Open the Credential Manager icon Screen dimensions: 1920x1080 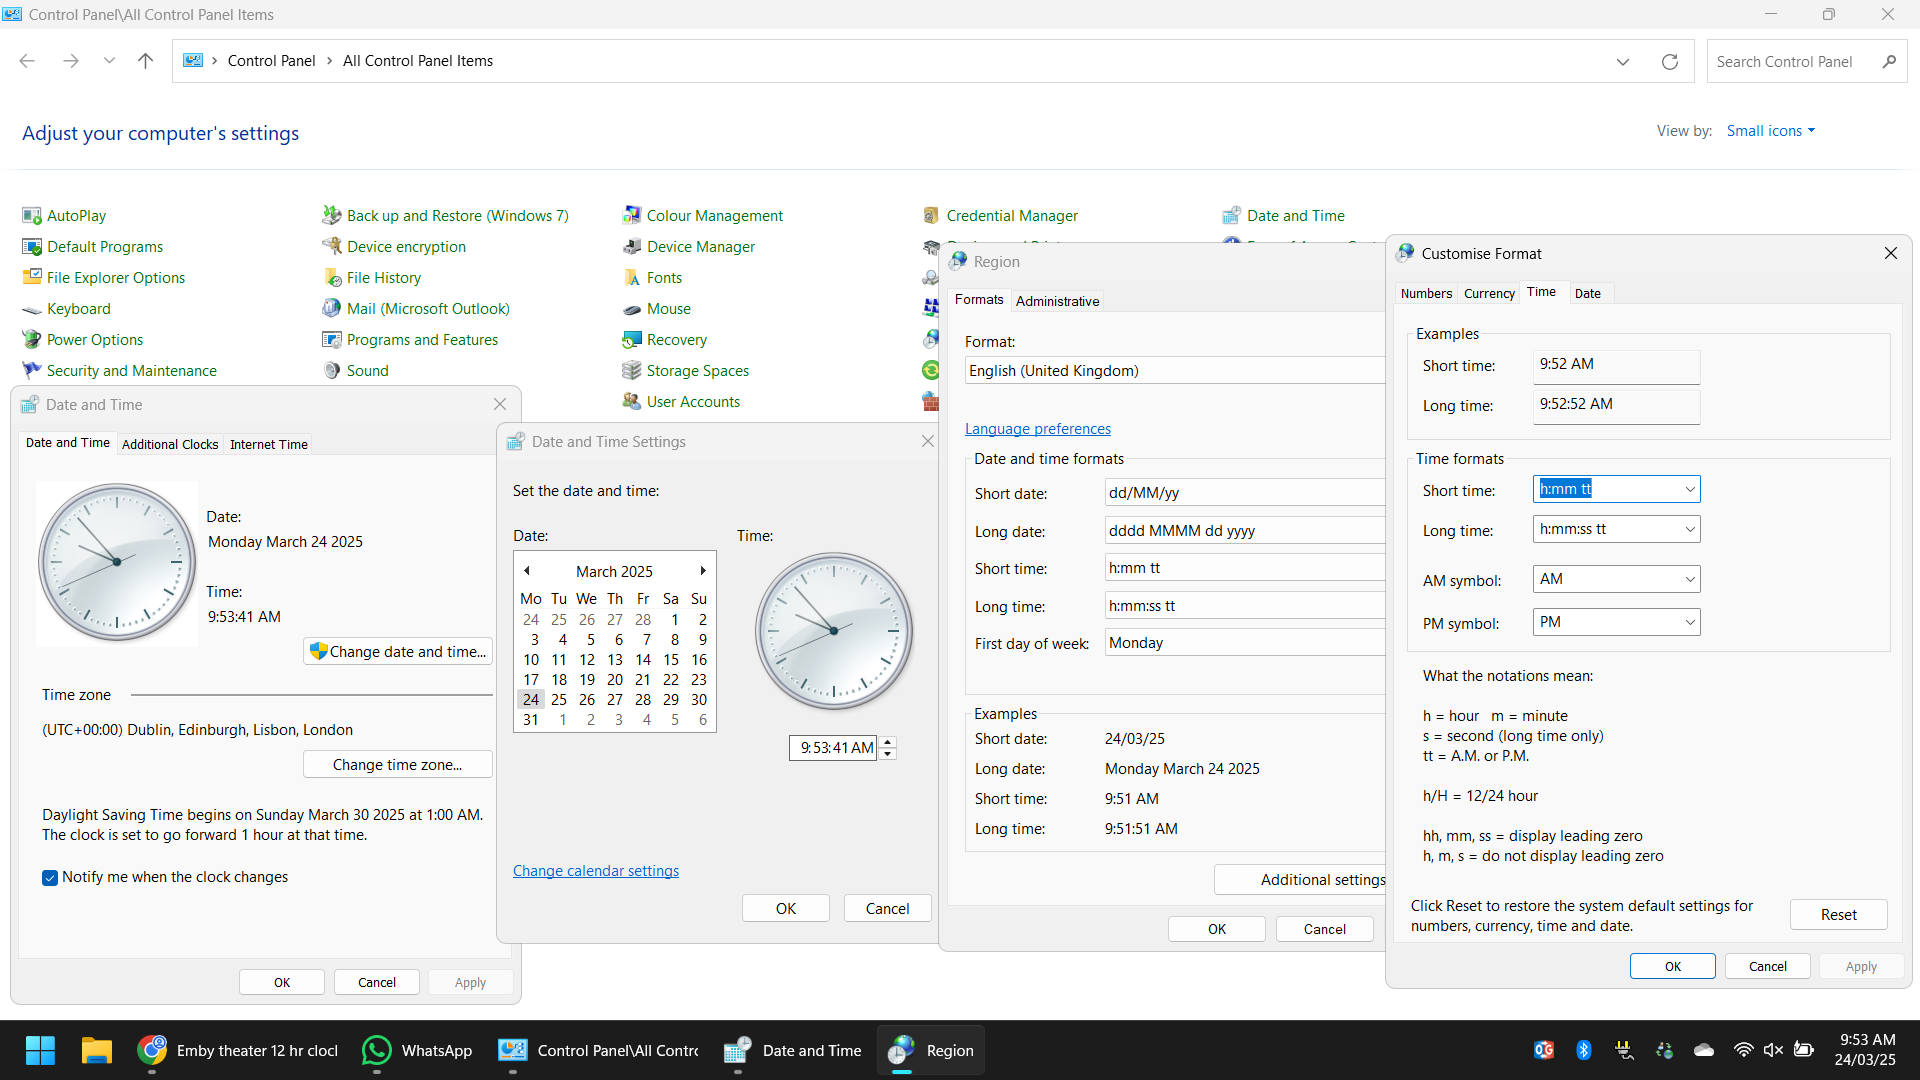coord(931,216)
